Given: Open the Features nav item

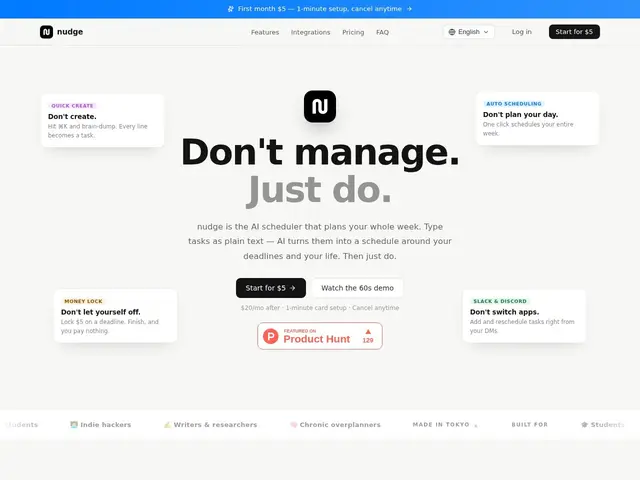Looking at the screenshot, I should pos(265,32).
